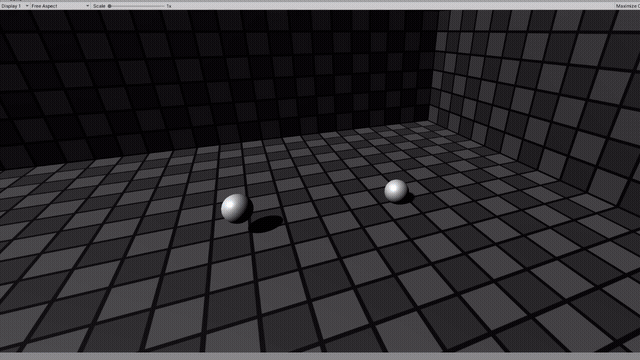Viewport: 640px width, 360px height.
Task: Click the small shadow beside the right sphere
Action: 408,198
